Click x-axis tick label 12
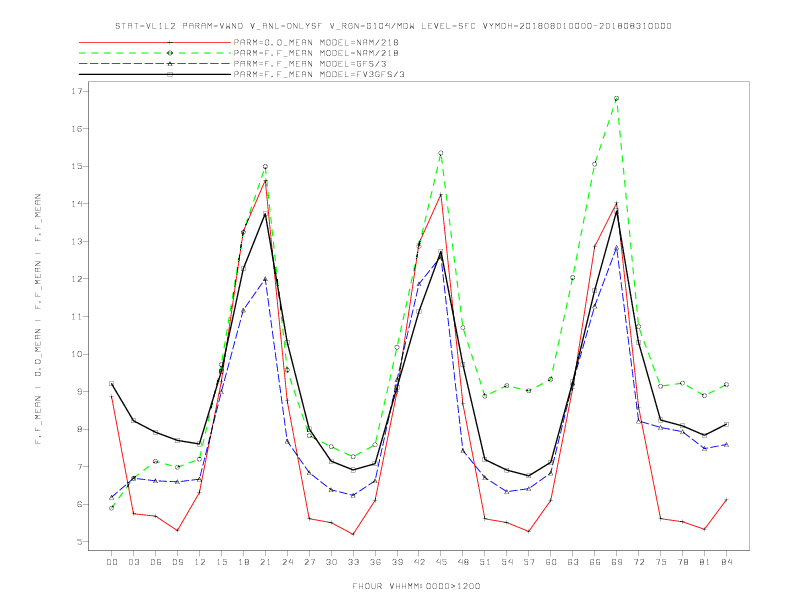Image resolution: width=792 pixels, height=612 pixels. pos(200,562)
